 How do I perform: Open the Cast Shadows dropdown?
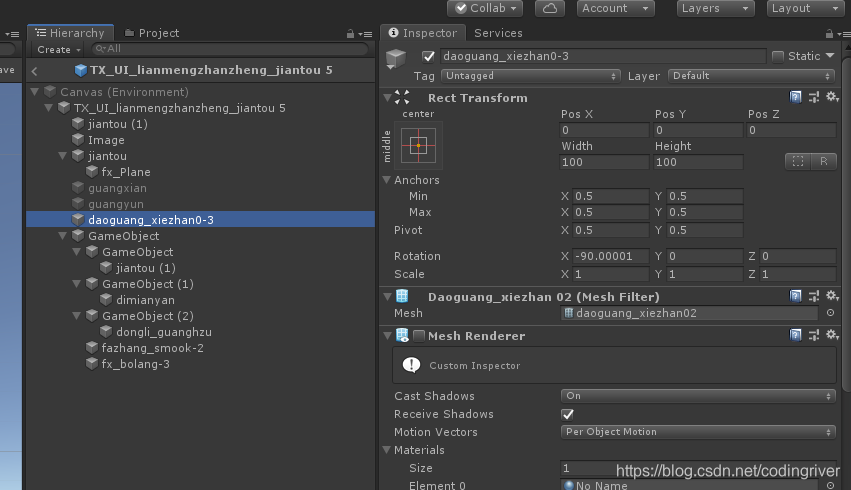pos(697,396)
